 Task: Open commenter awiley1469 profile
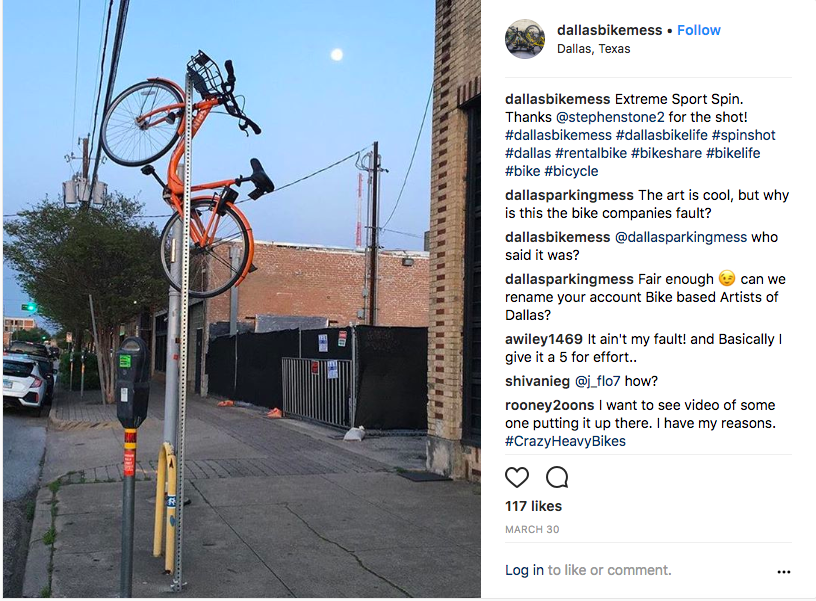(544, 339)
